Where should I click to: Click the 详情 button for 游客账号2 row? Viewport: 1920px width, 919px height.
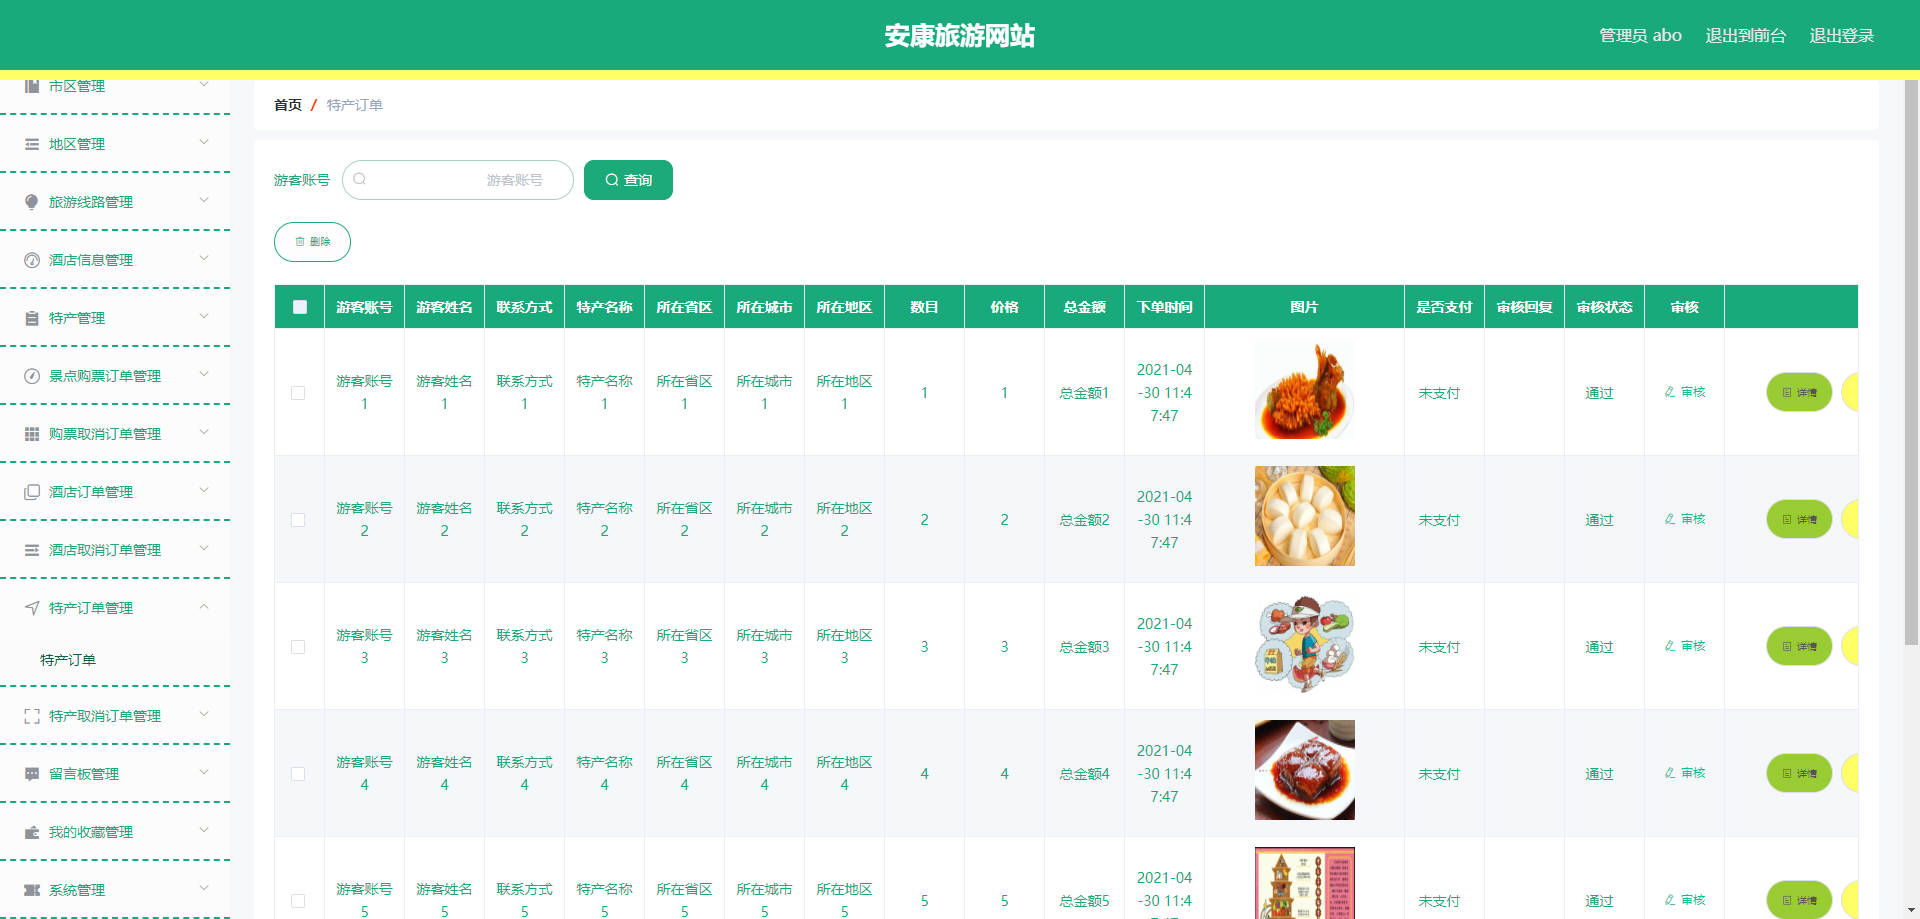[1799, 519]
